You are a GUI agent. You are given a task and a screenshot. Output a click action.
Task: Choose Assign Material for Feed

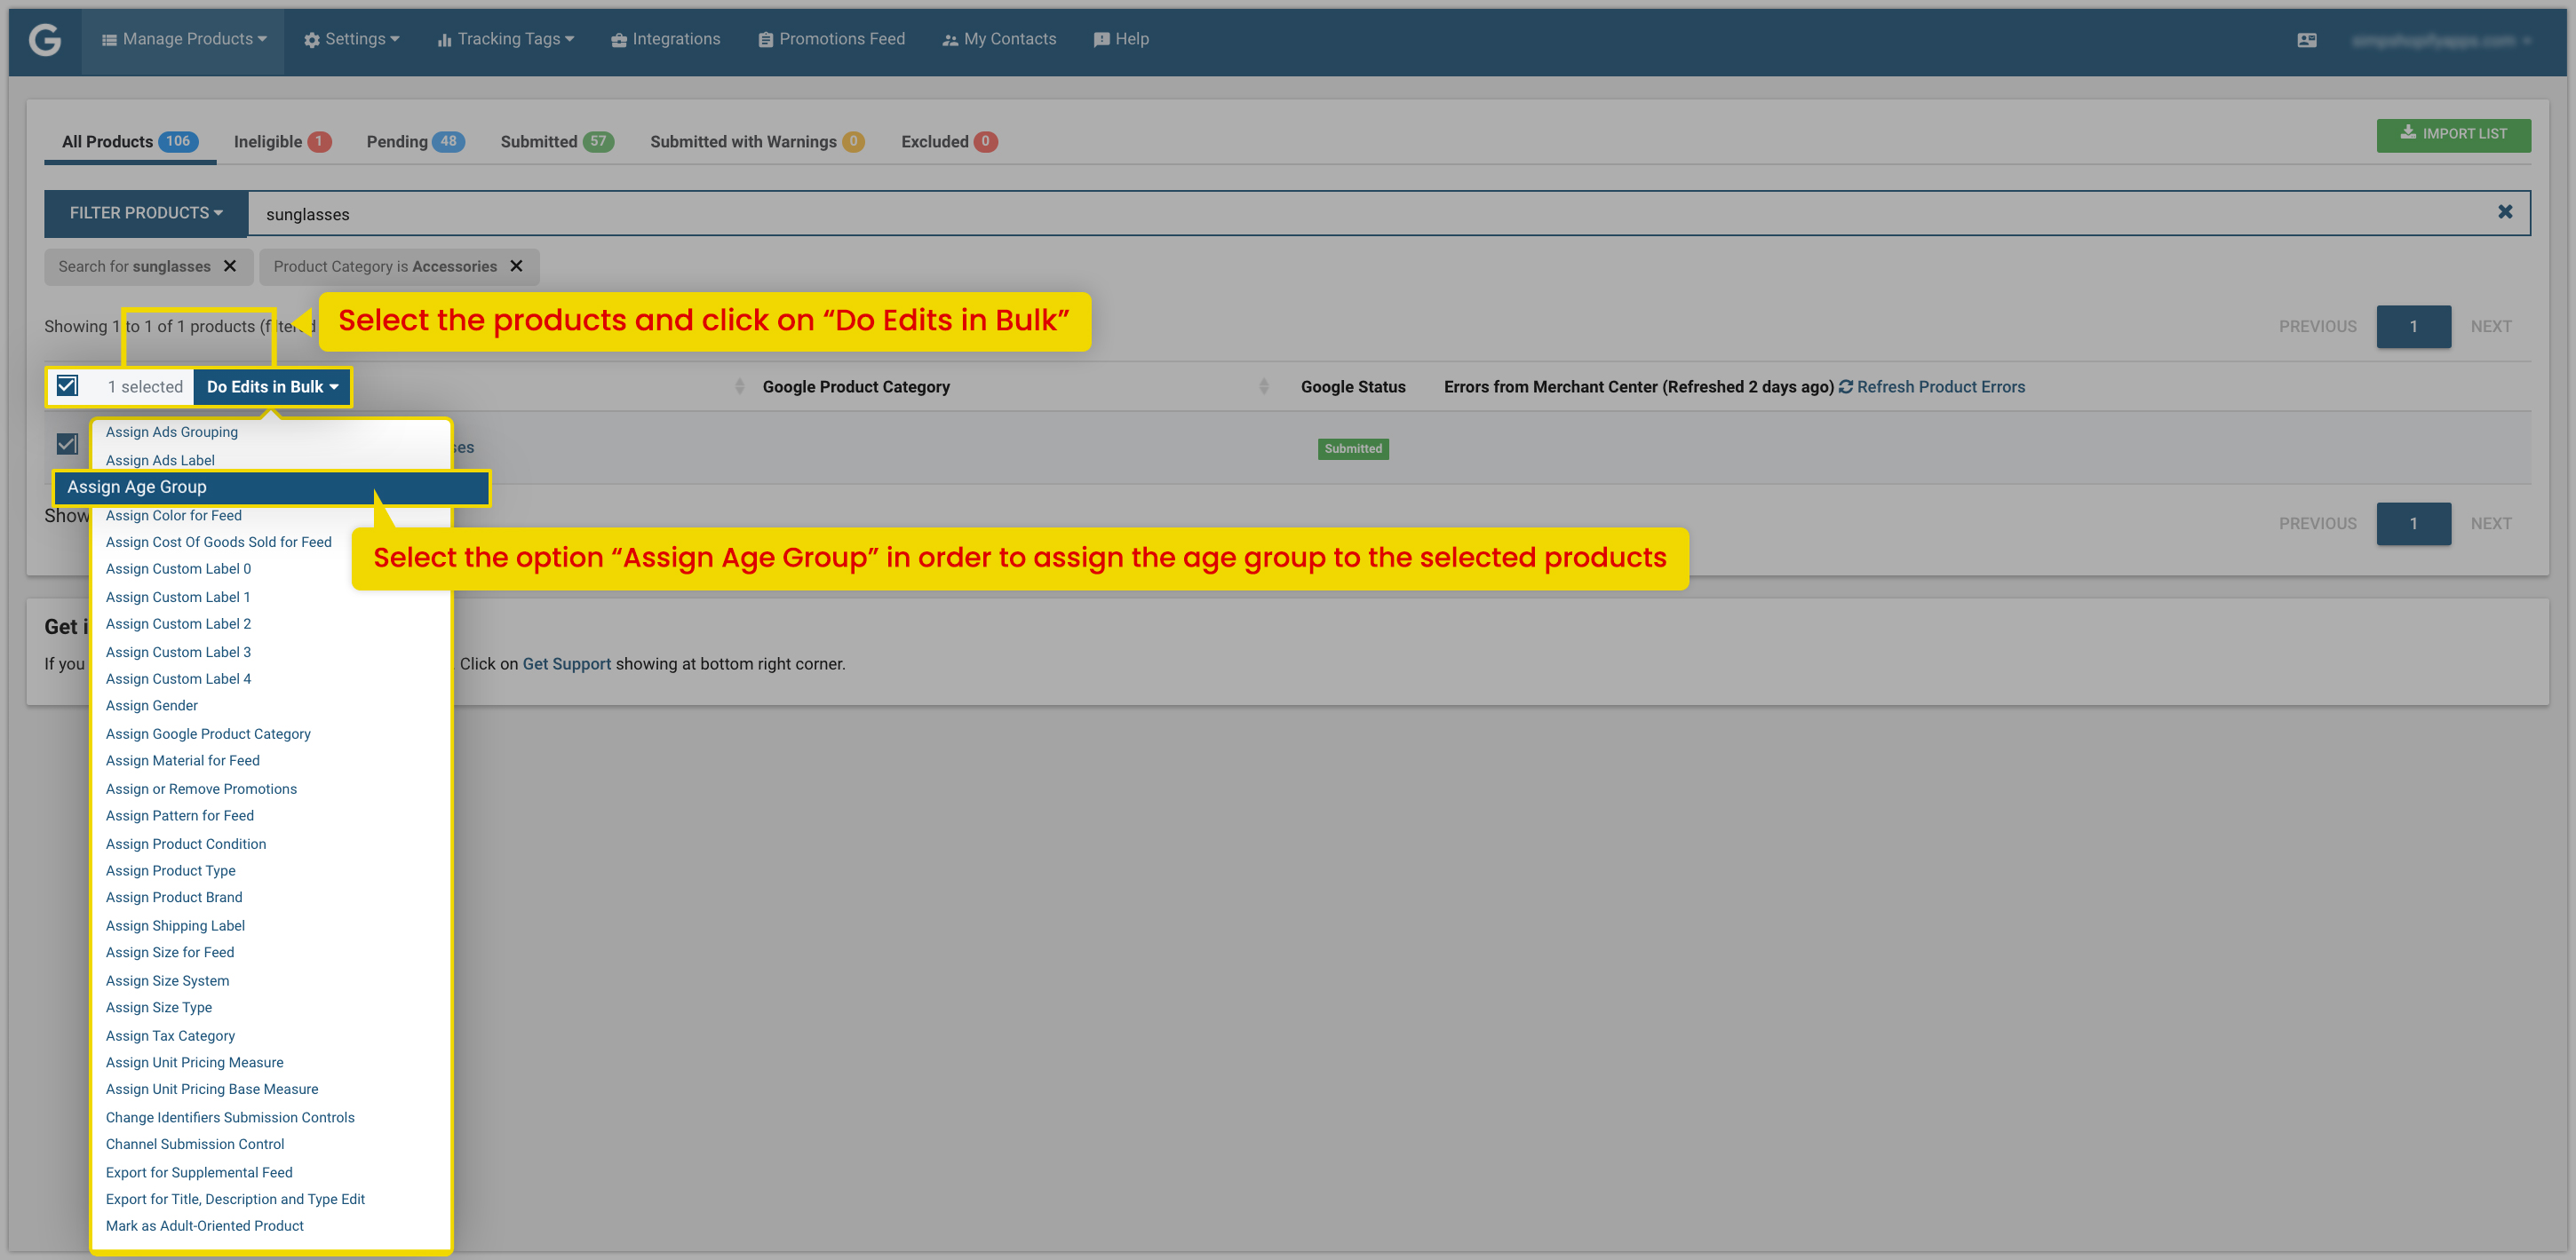coord(183,761)
